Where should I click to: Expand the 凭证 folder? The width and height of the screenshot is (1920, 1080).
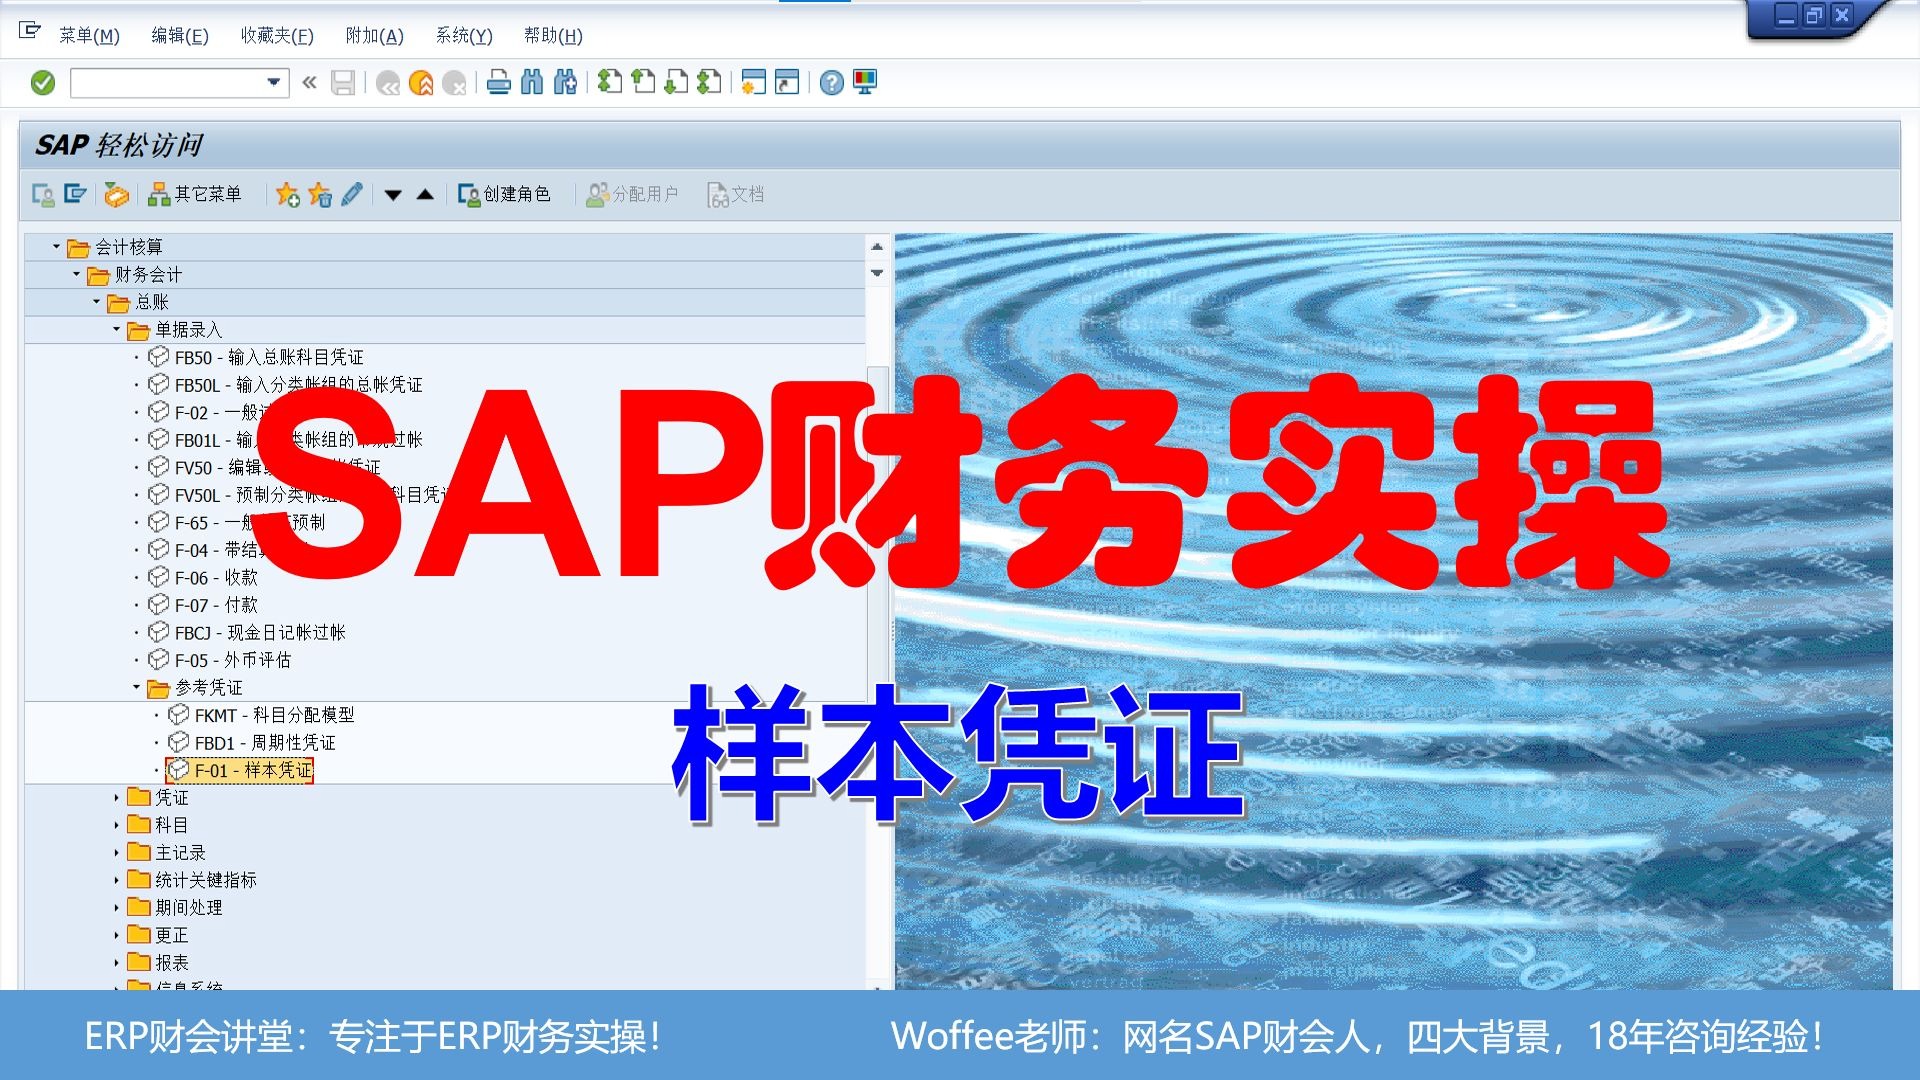(x=117, y=797)
